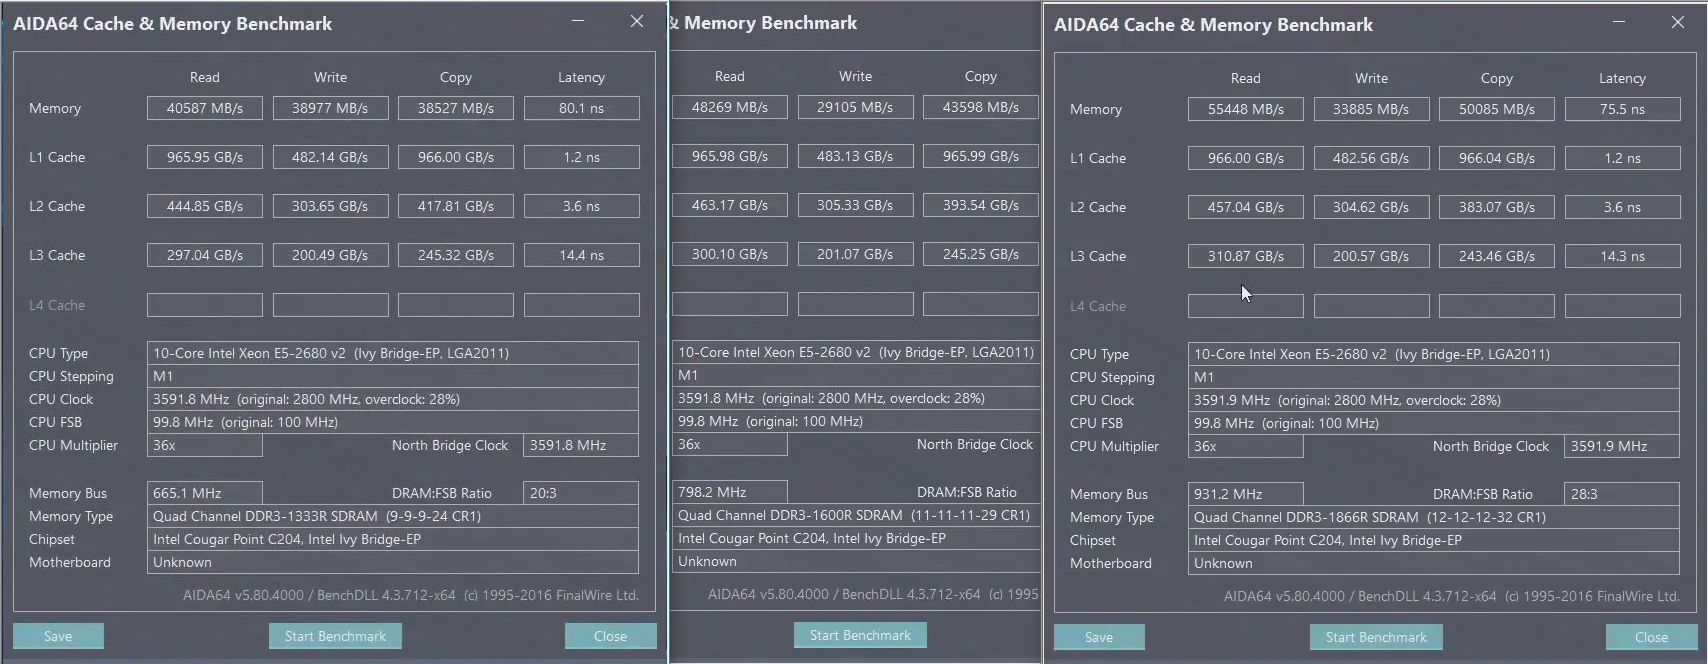Select memory copy value 38527 MB/s
The image size is (1708, 664).
456,108
